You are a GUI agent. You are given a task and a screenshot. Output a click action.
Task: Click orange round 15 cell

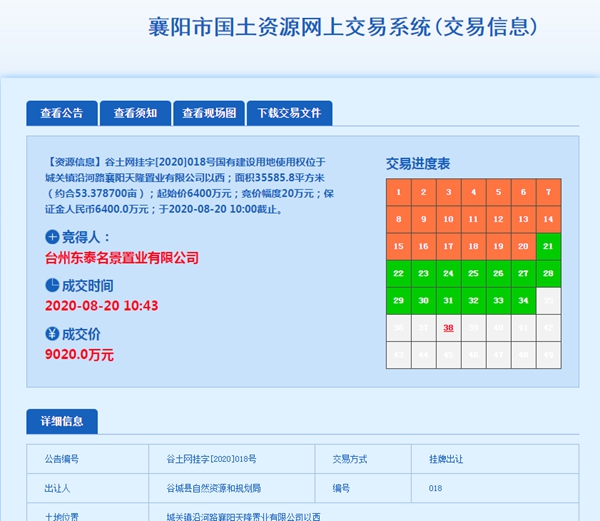tap(399, 246)
